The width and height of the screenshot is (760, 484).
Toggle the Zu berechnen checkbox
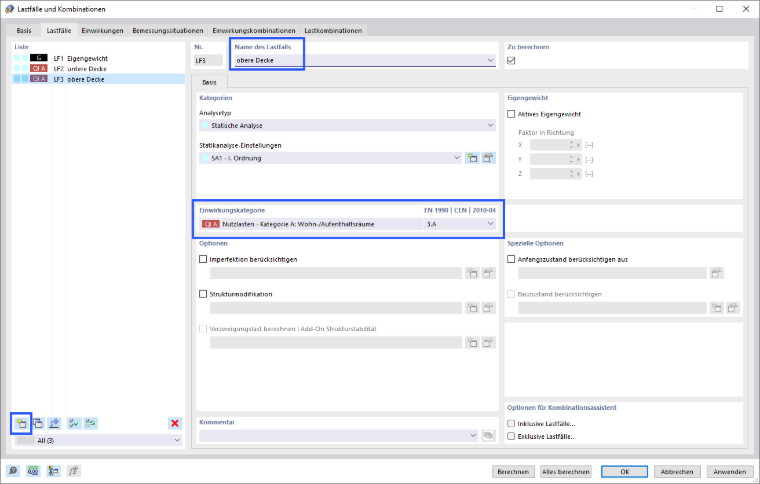click(x=511, y=61)
